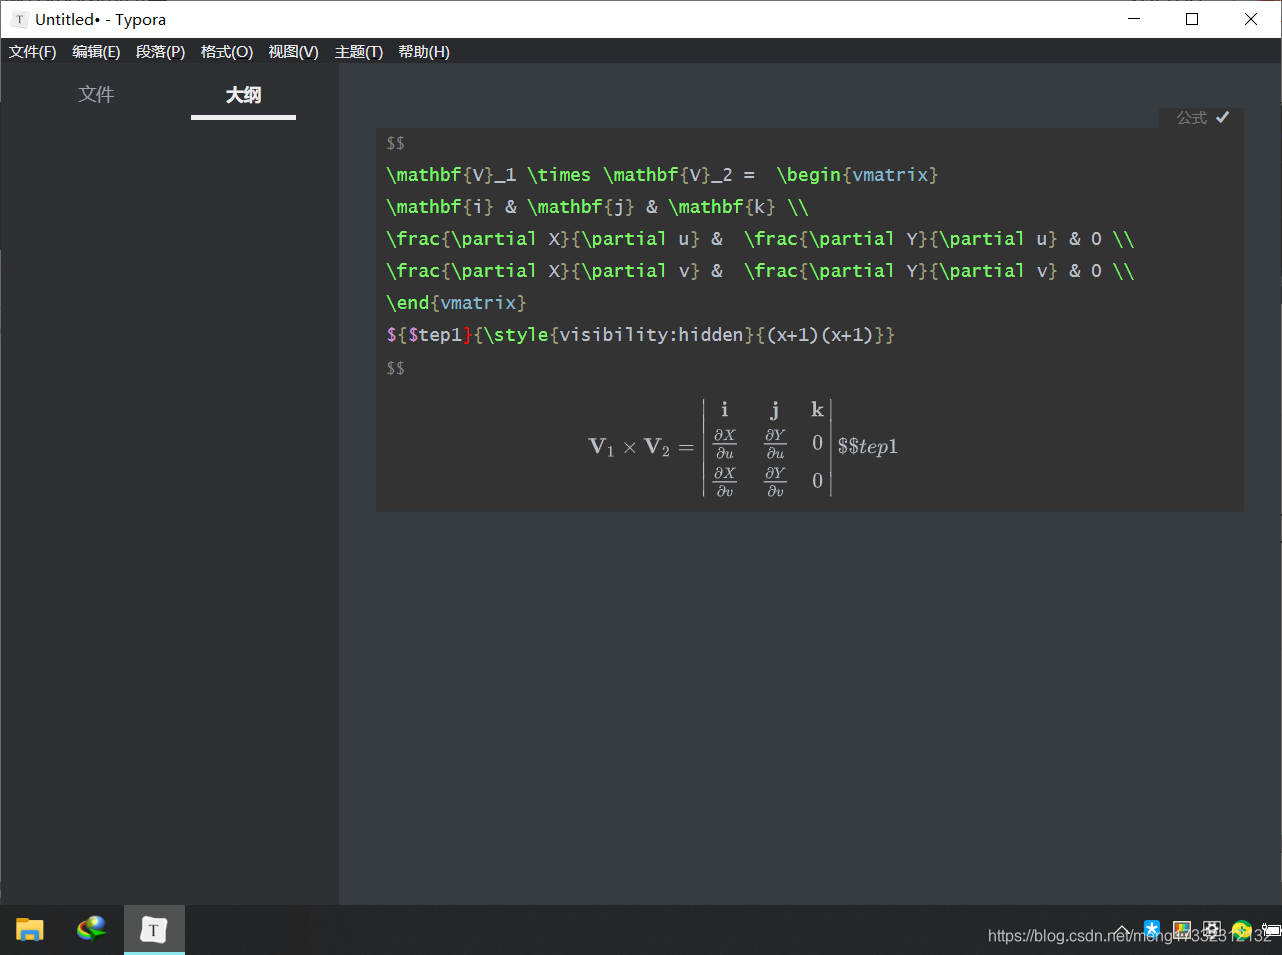
Task: Minimize the Typora window
Action: (x=1134, y=19)
